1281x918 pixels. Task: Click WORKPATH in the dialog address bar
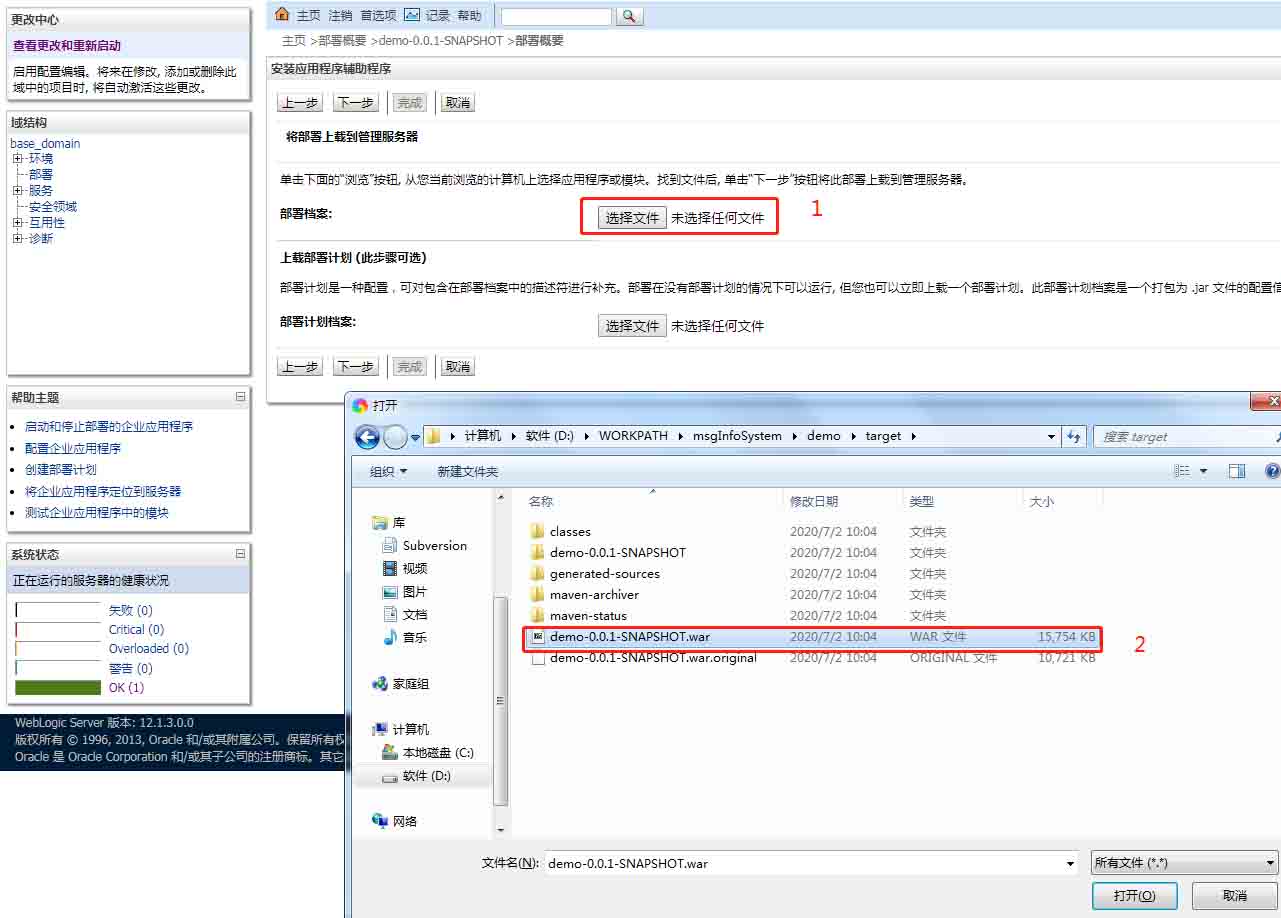[x=633, y=436]
